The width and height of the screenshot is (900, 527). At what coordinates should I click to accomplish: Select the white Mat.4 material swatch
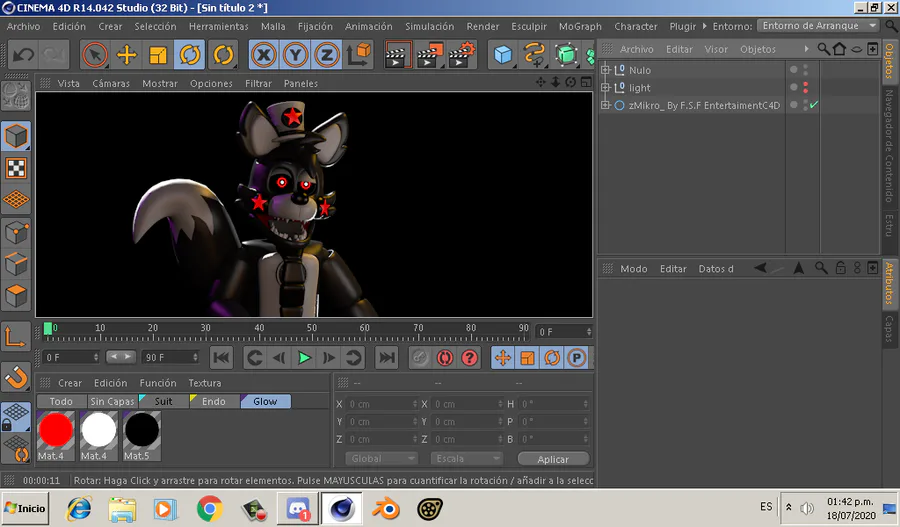pos(99,436)
